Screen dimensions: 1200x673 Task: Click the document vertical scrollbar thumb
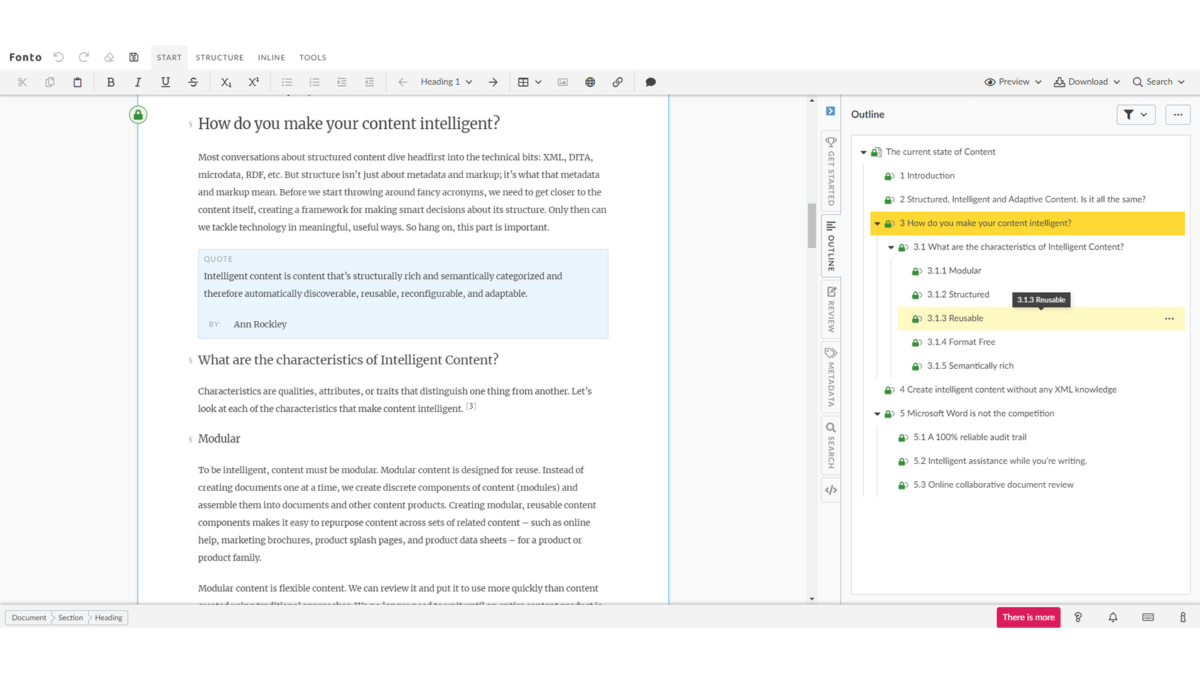click(812, 225)
